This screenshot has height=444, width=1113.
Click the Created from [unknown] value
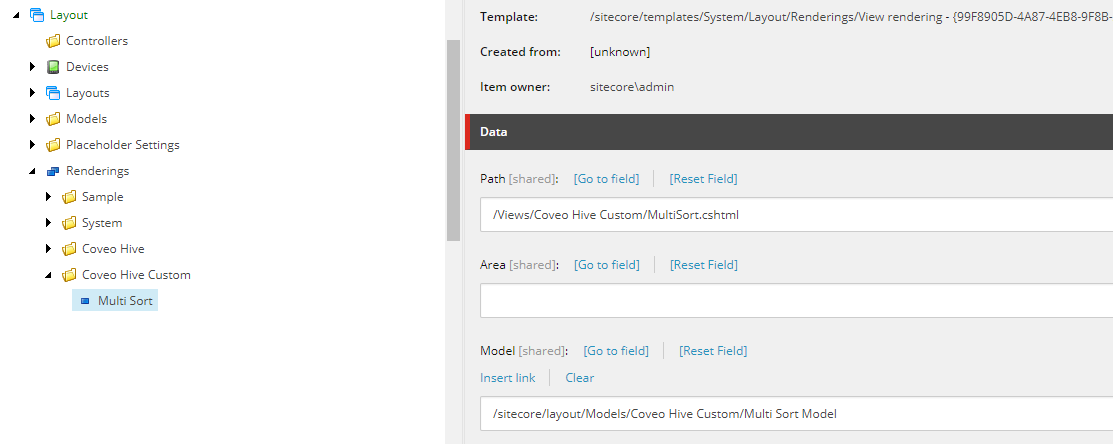click(x=620, y=52)
